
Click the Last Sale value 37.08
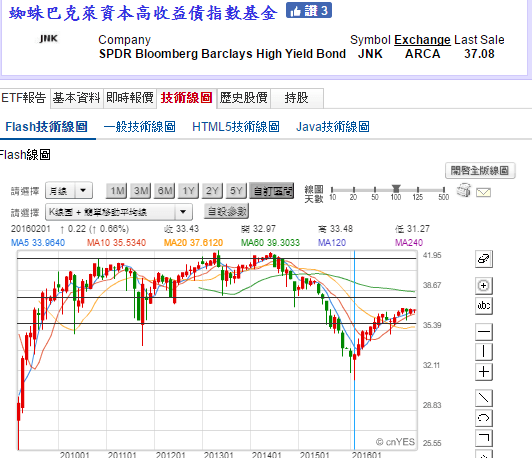click(x=479, y=54)
